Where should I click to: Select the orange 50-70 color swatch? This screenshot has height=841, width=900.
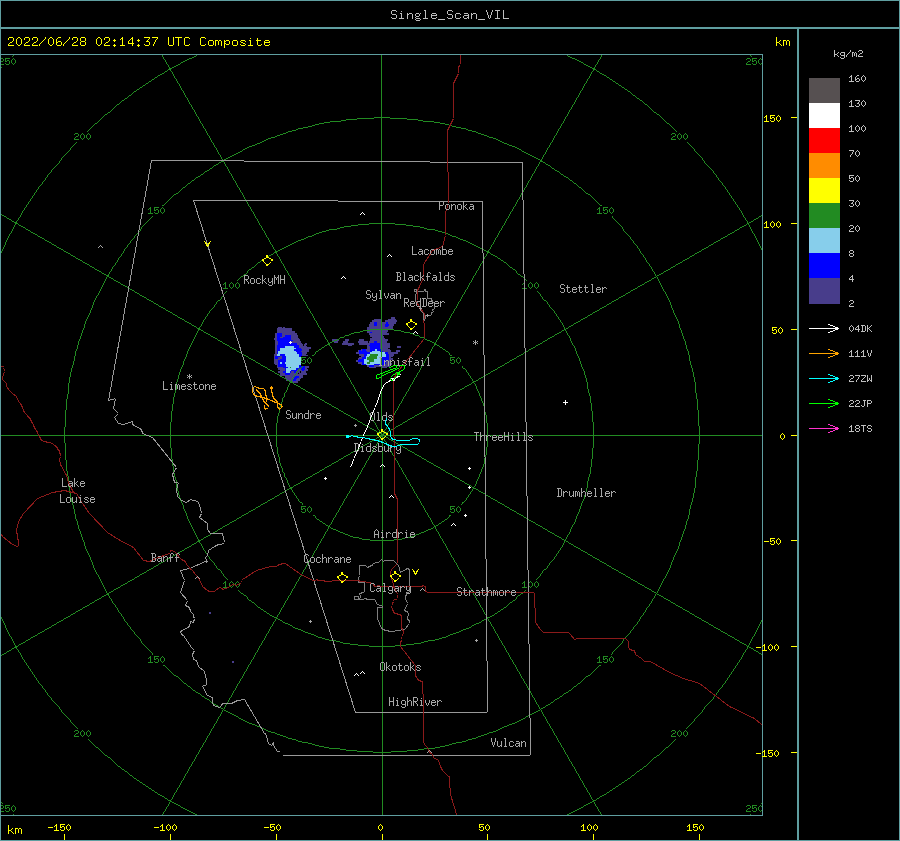point(824,165)
